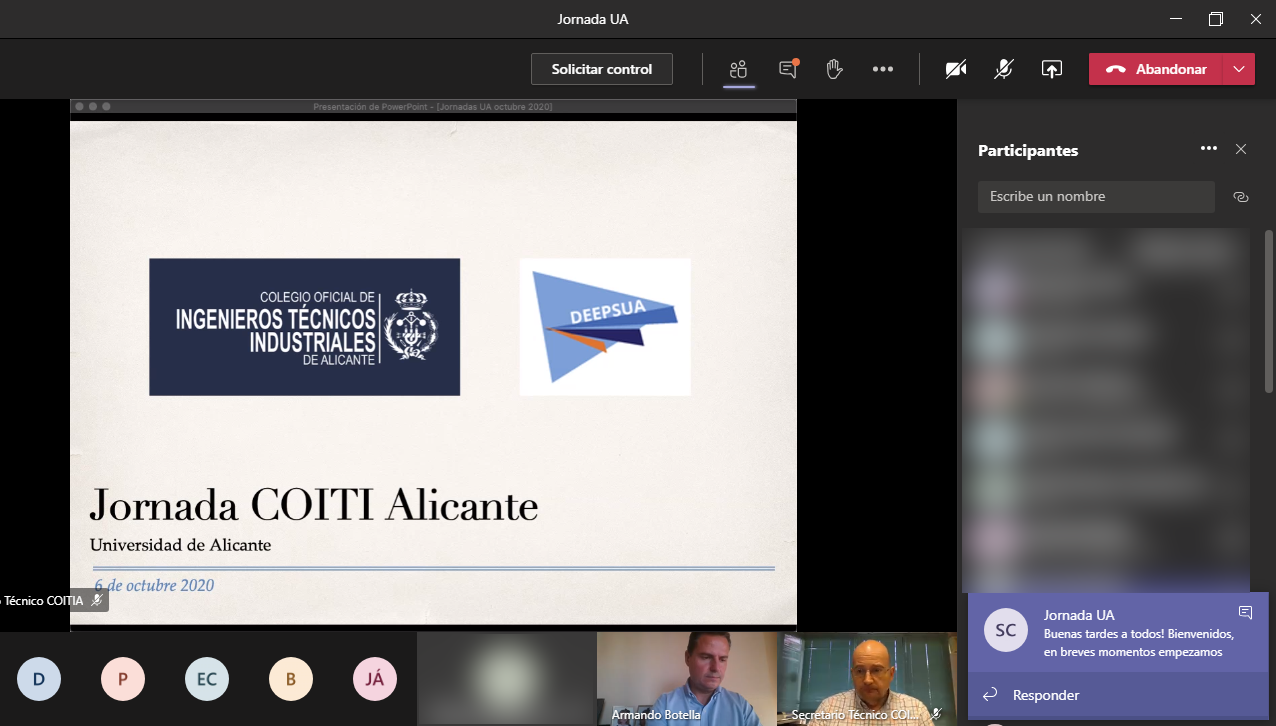Click the Jornada COITI Alicante slide title
This screenshot has width=1276, height=726.
314,506
